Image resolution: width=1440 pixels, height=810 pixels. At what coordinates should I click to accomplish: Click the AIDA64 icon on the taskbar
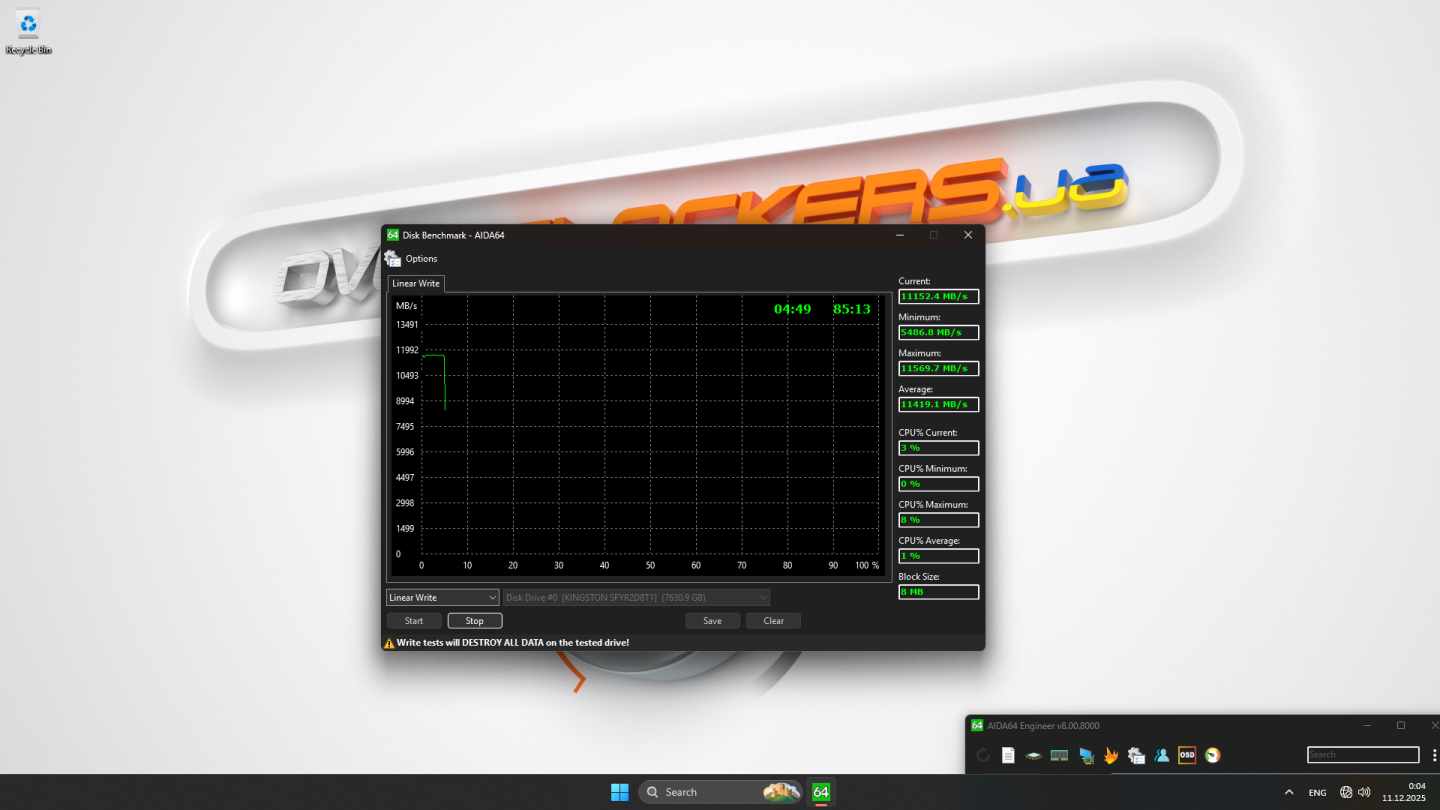(x=821, y=792)
